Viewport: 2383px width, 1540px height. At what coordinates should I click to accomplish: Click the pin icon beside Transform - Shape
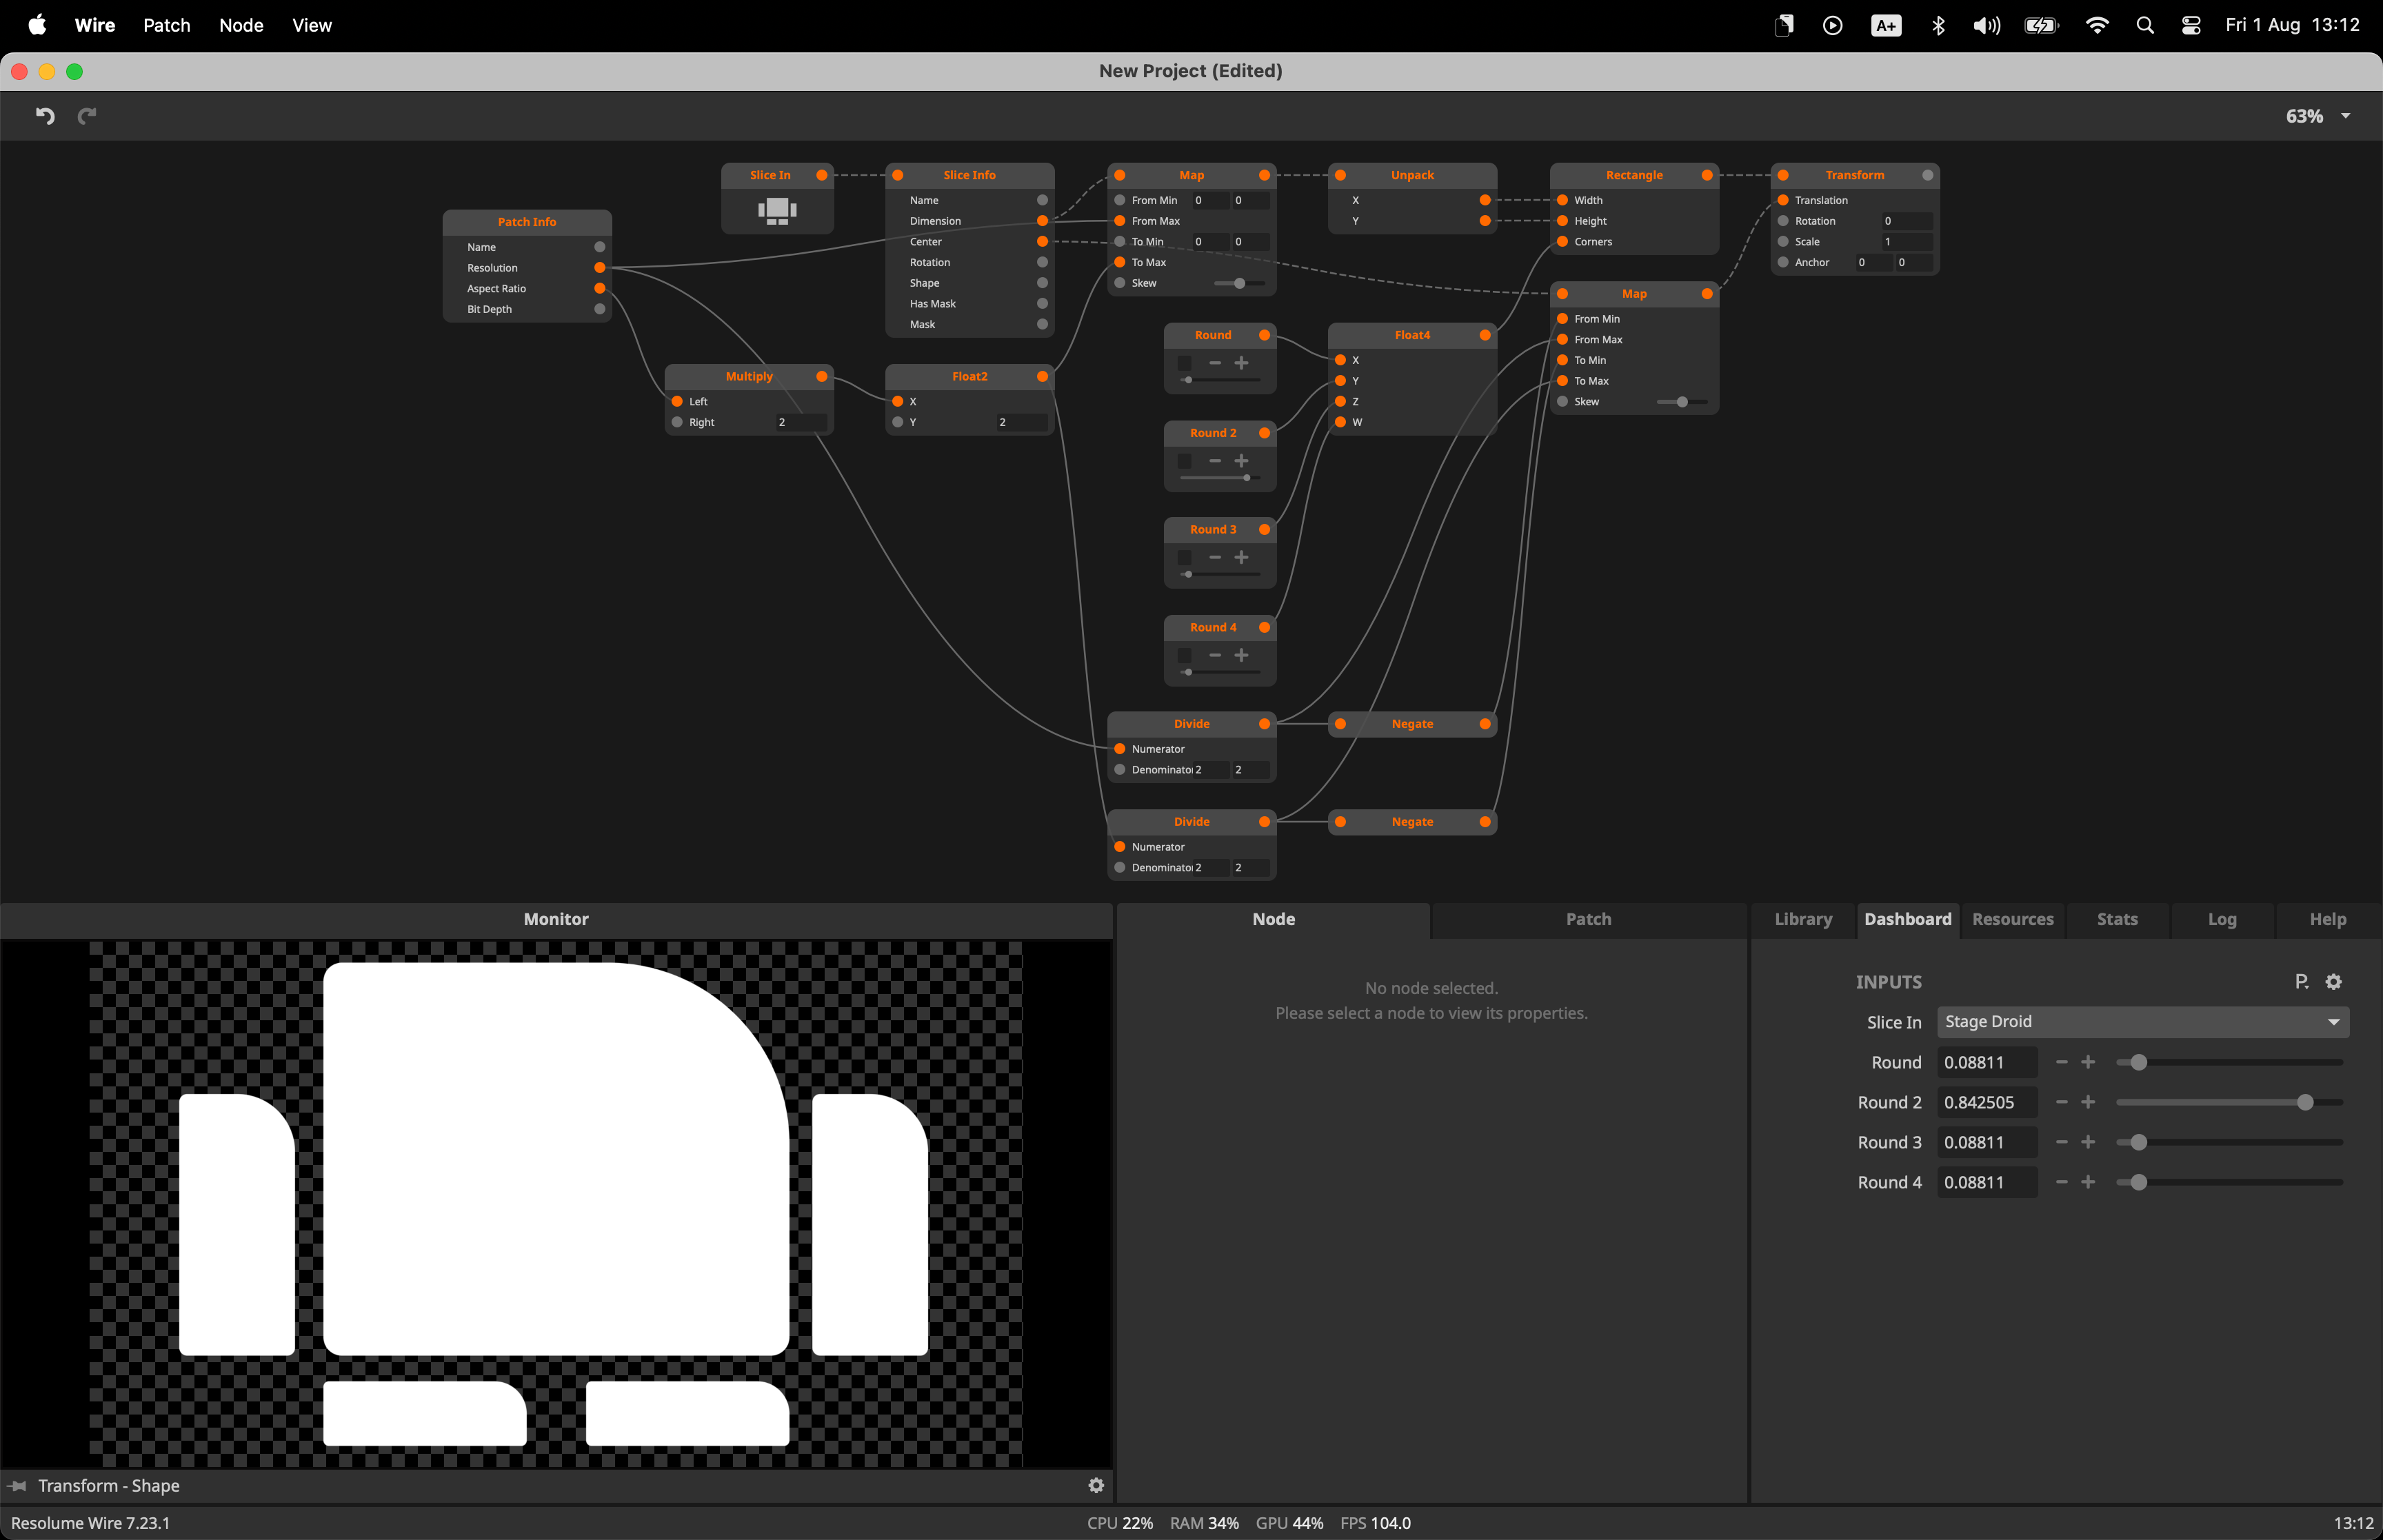(17, 1486)
